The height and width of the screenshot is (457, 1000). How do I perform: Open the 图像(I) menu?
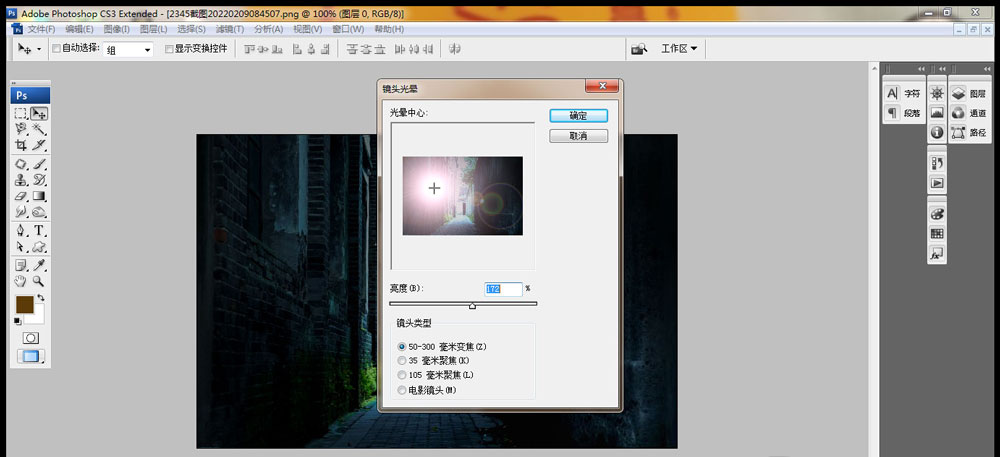coord(117,29)
